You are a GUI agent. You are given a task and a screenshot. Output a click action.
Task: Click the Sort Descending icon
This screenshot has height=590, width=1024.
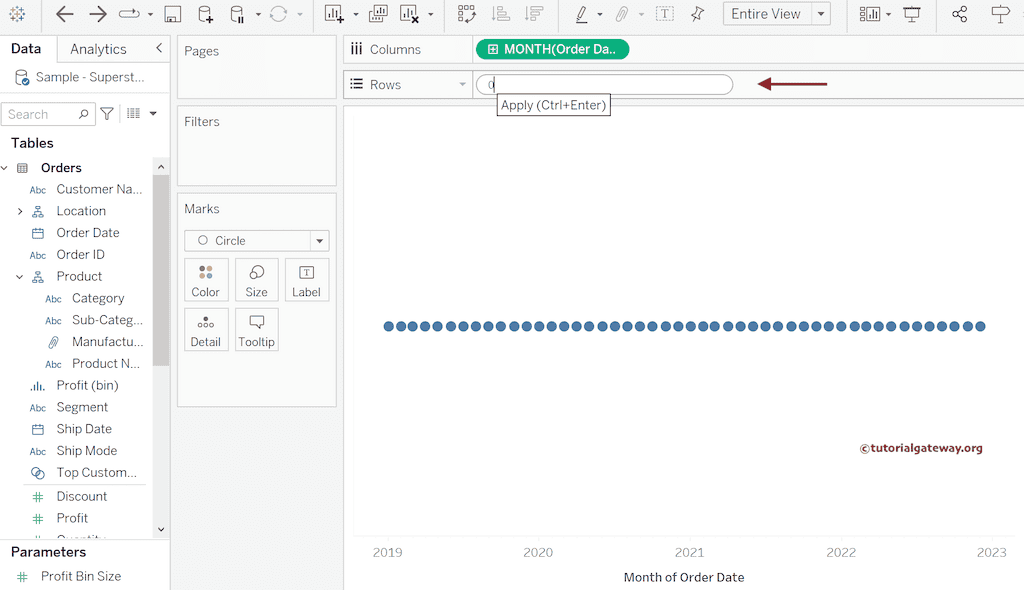coord(534,14)
